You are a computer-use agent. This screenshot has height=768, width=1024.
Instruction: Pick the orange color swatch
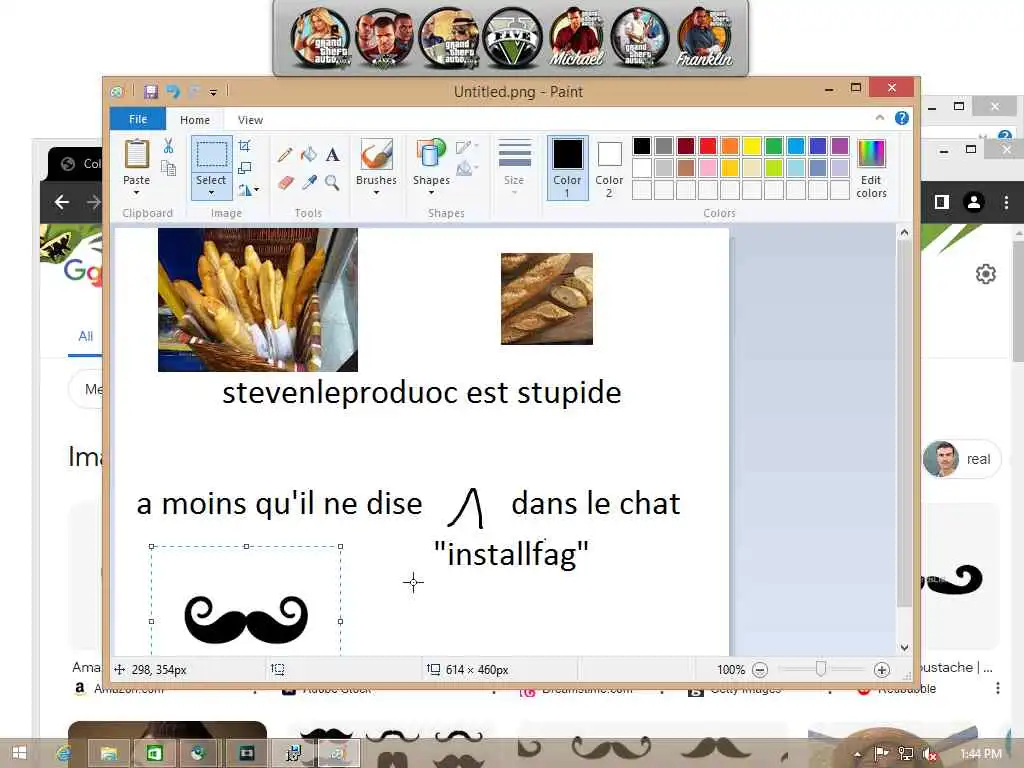[729, 146]
